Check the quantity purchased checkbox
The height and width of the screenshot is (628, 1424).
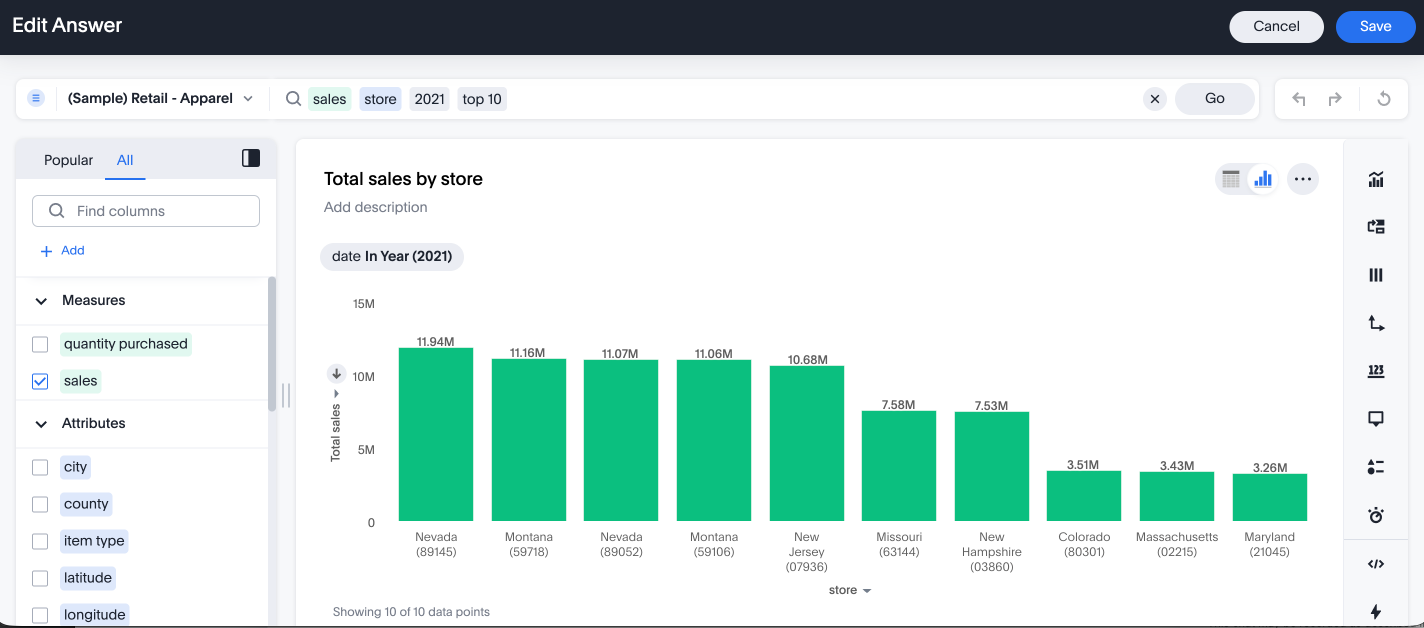(40, 344)
